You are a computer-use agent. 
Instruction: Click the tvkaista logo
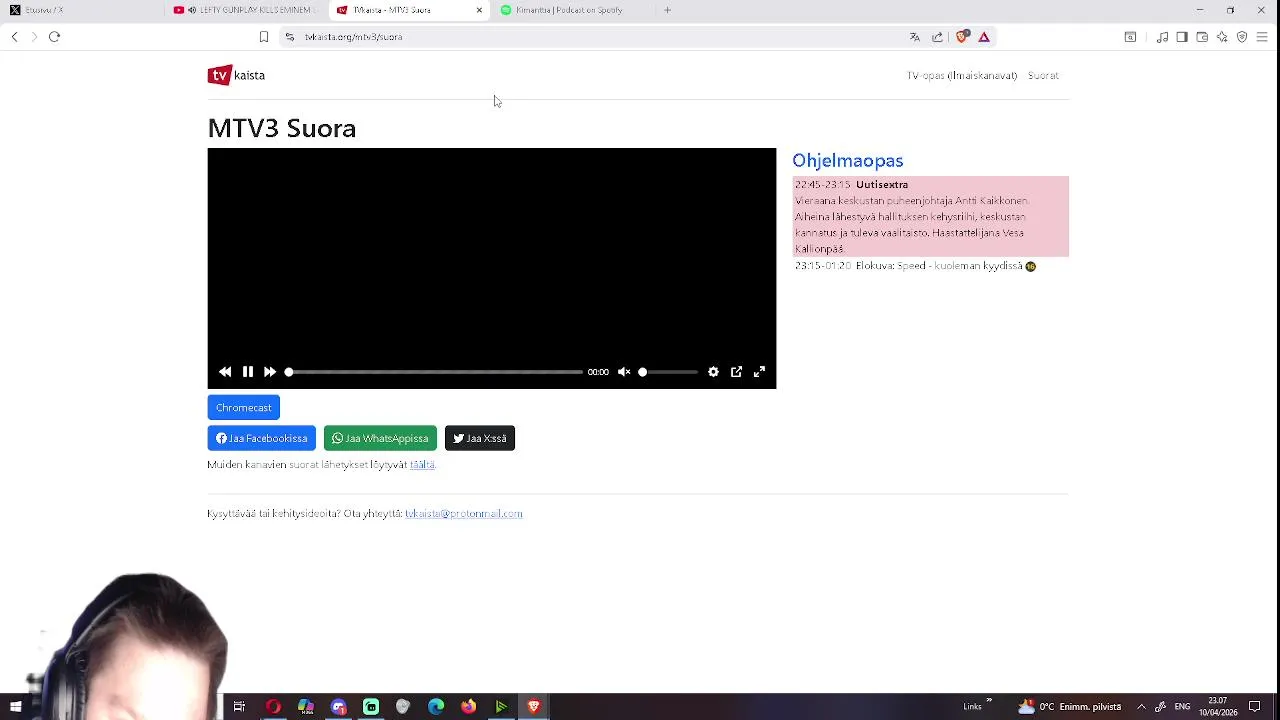point(237,76)
